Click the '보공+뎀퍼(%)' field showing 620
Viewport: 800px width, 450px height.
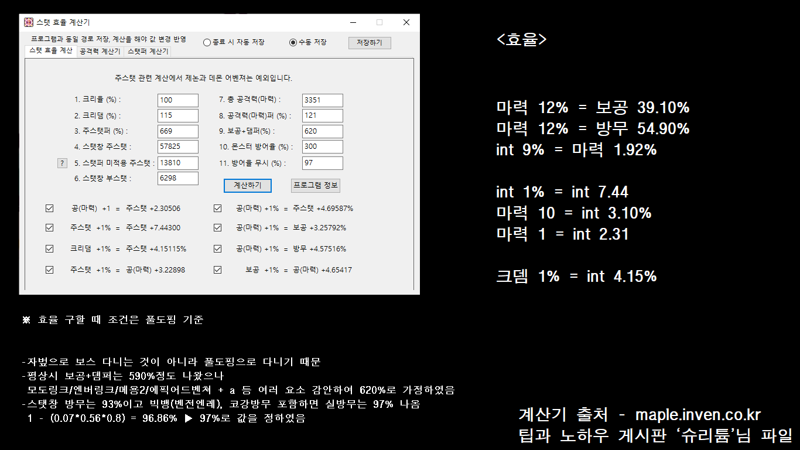click(322, 132)
